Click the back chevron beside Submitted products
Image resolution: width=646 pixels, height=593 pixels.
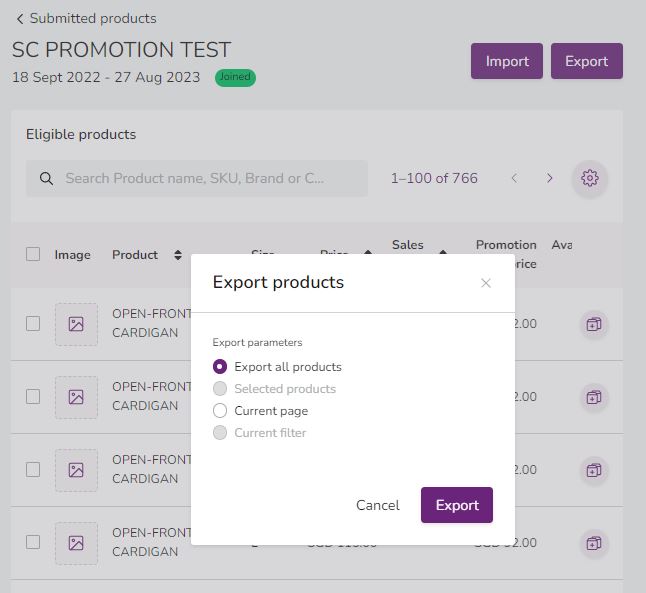(19, 18)
